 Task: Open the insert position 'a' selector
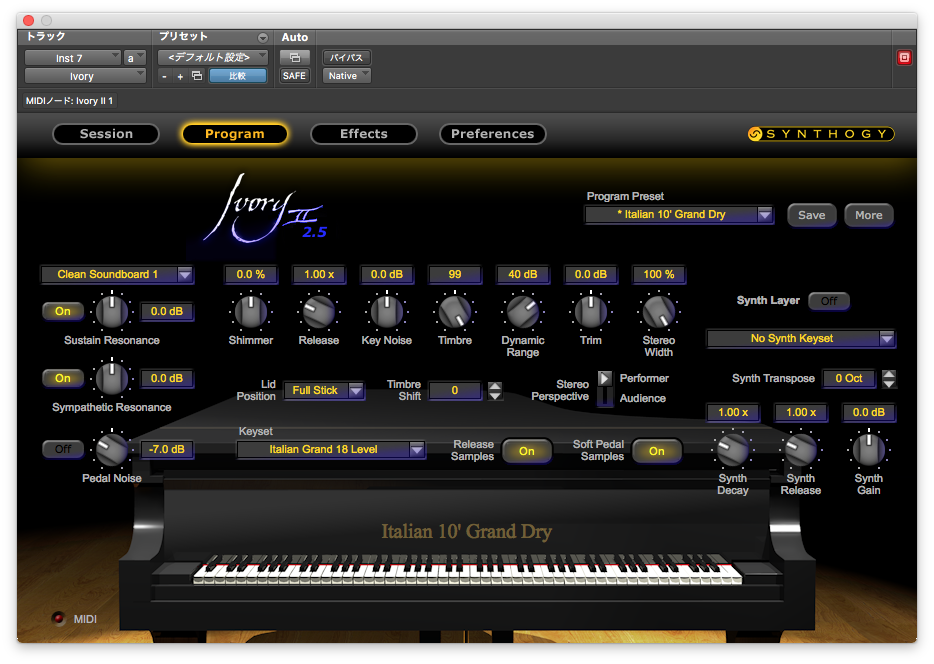pos(135,58)
